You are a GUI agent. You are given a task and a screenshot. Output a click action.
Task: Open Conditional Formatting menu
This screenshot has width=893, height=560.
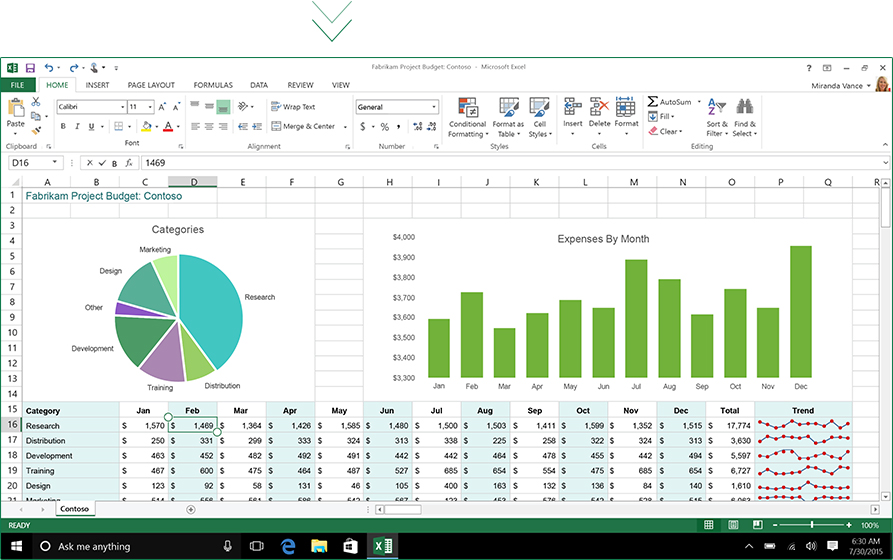[468, 117]
